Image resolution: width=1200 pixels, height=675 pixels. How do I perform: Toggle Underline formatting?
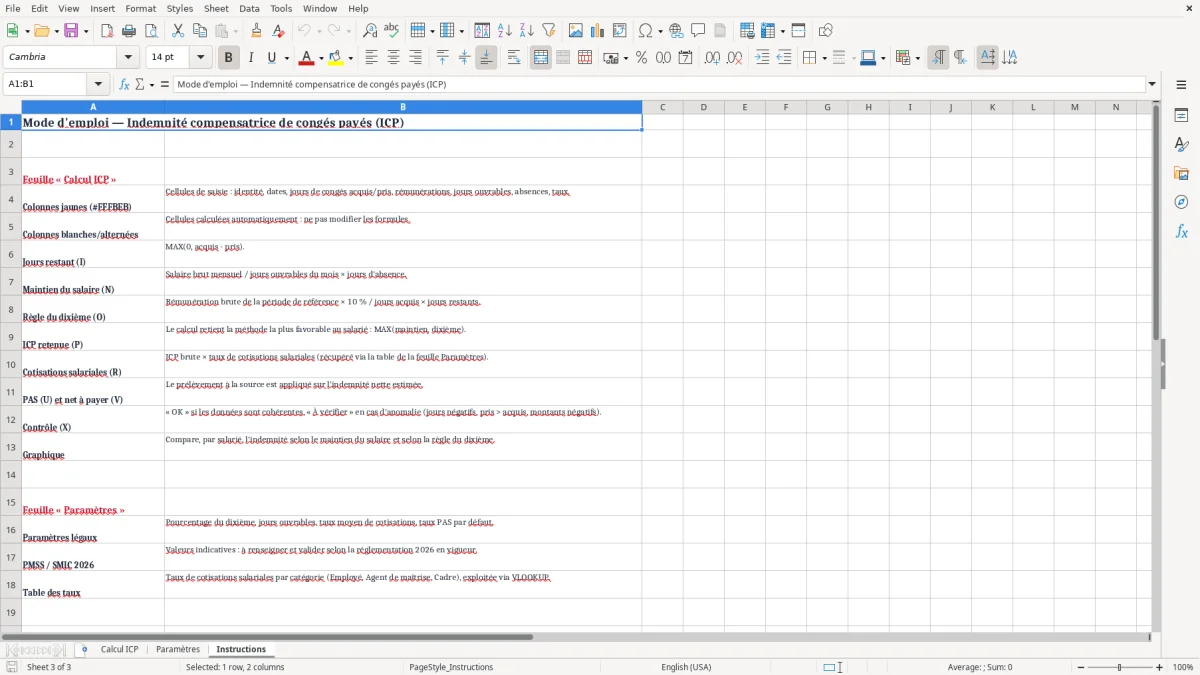[x=271, y=58]
